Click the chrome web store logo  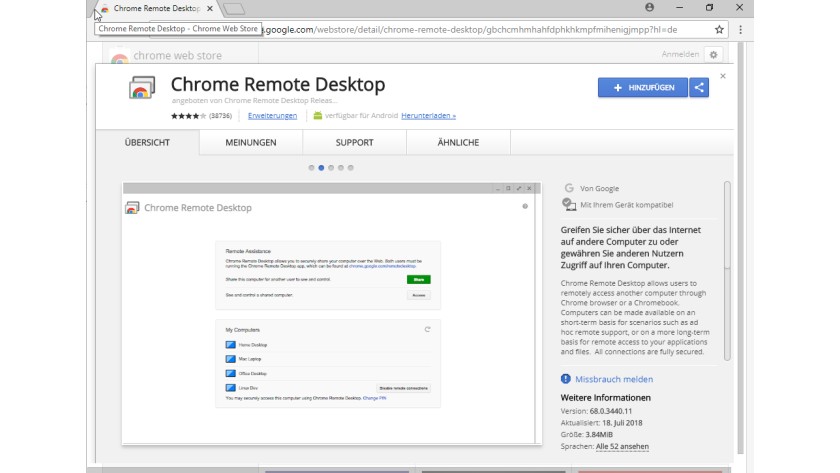click(x=166, y=55)
